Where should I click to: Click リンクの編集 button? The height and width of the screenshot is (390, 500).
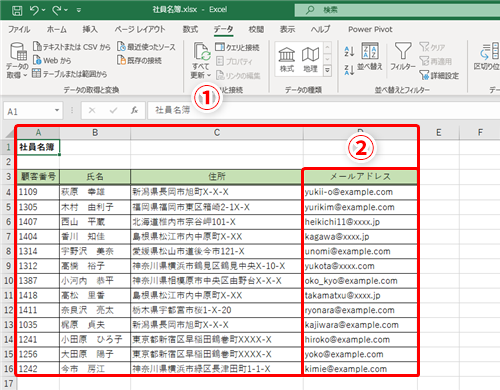tap(238, 76)
